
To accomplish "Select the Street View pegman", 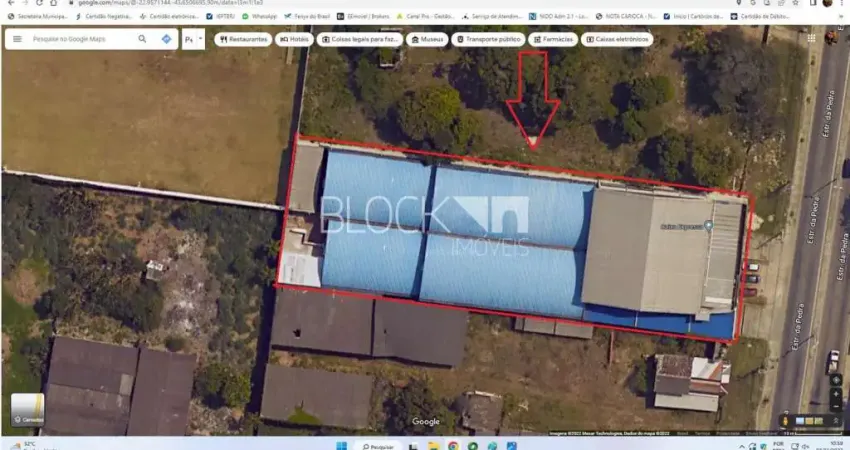I will [785, 421].
